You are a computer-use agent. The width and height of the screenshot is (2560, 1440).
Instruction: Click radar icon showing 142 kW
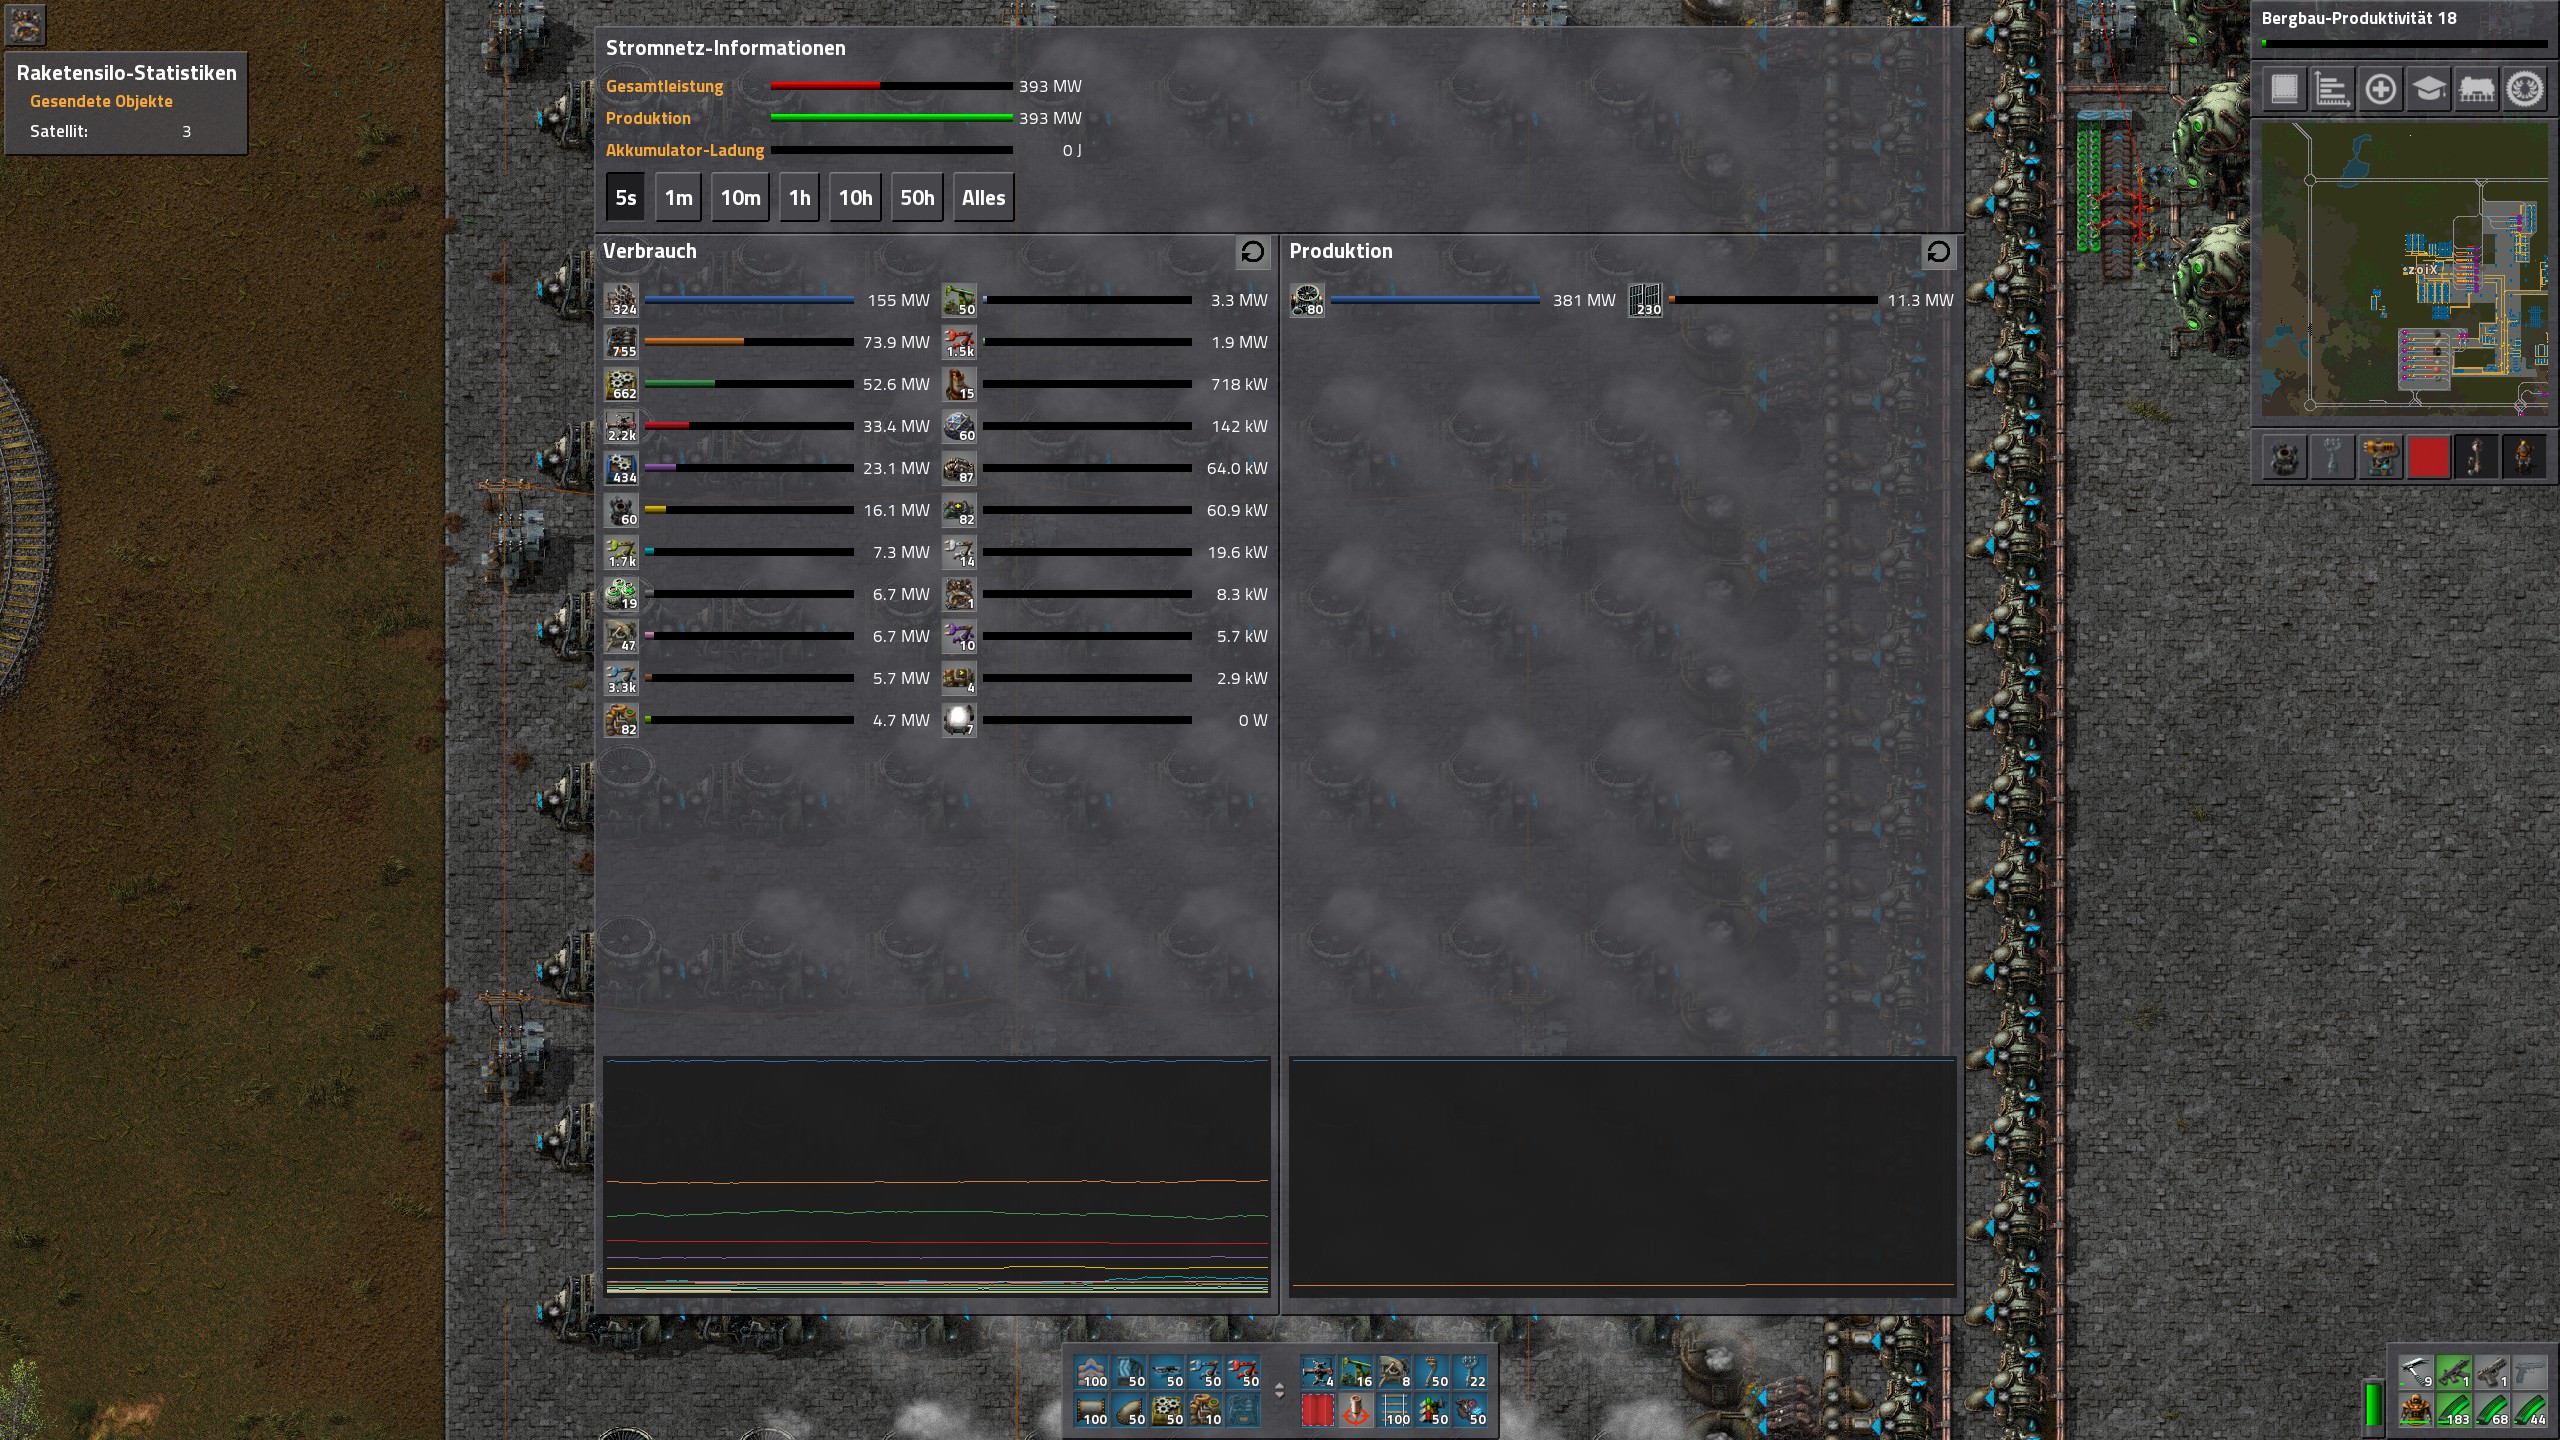959,426
